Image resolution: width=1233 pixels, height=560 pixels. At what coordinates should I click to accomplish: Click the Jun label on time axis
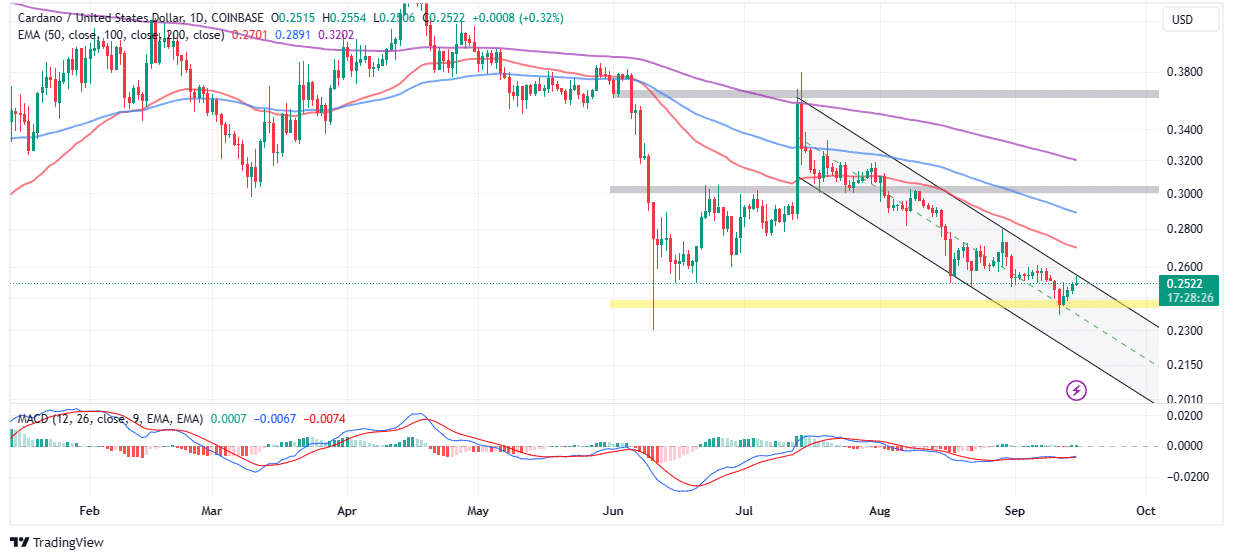[613, 510]
